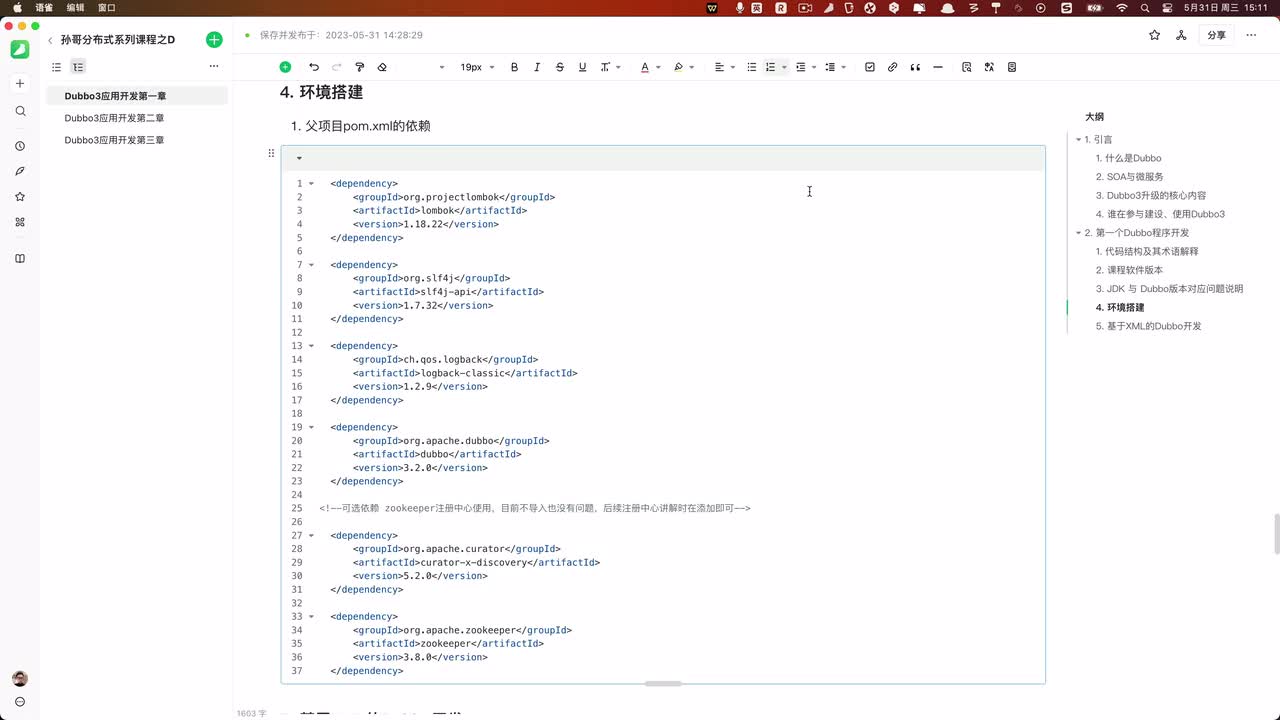Insert a block quote
Viewport: 1280px width, 720px height.
coord(915,67)
